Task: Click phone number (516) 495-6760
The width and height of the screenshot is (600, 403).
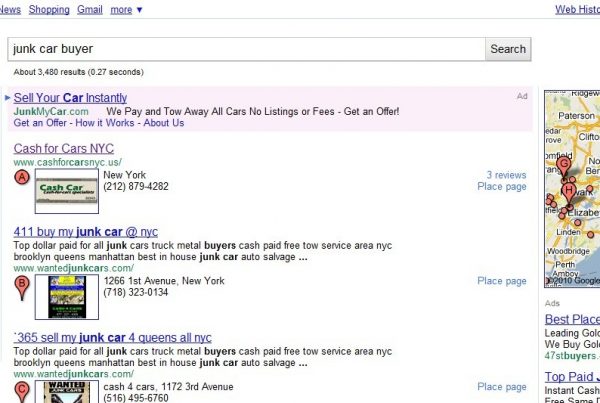Action: click(x=136, y=398)
